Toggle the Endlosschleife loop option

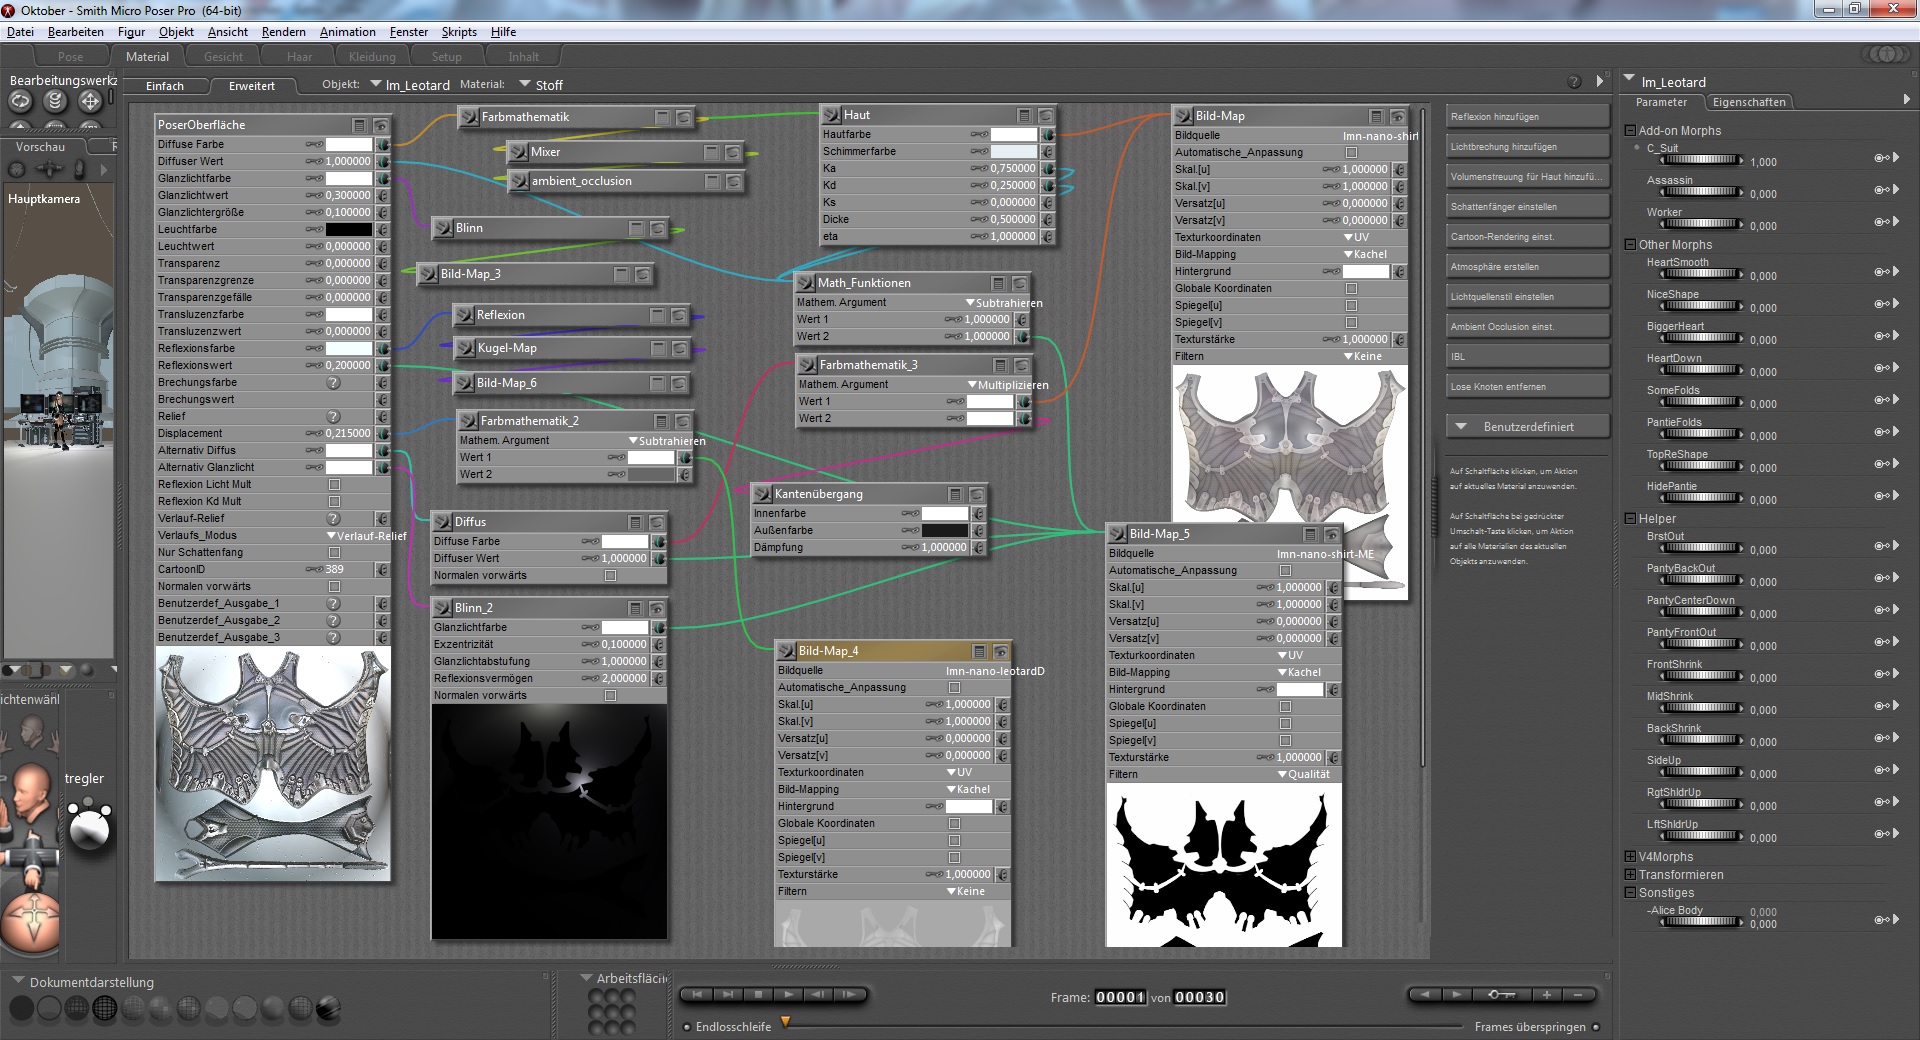(687, 1027)
